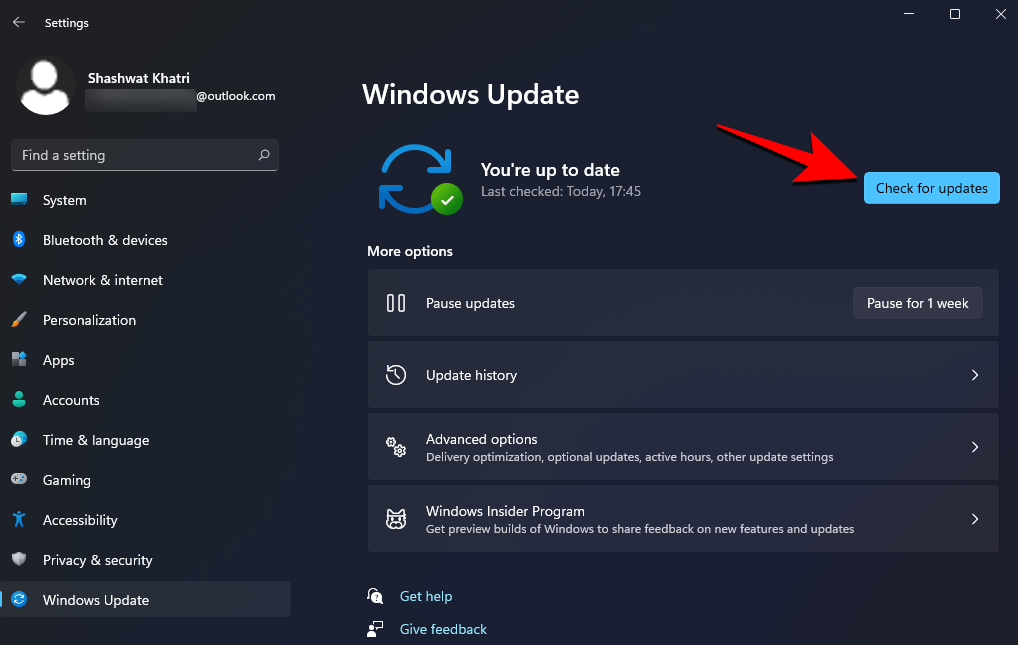Select Windows Update in sidebar
Image resolution: width=1018 pixels, height=645 pixels.
145,599
